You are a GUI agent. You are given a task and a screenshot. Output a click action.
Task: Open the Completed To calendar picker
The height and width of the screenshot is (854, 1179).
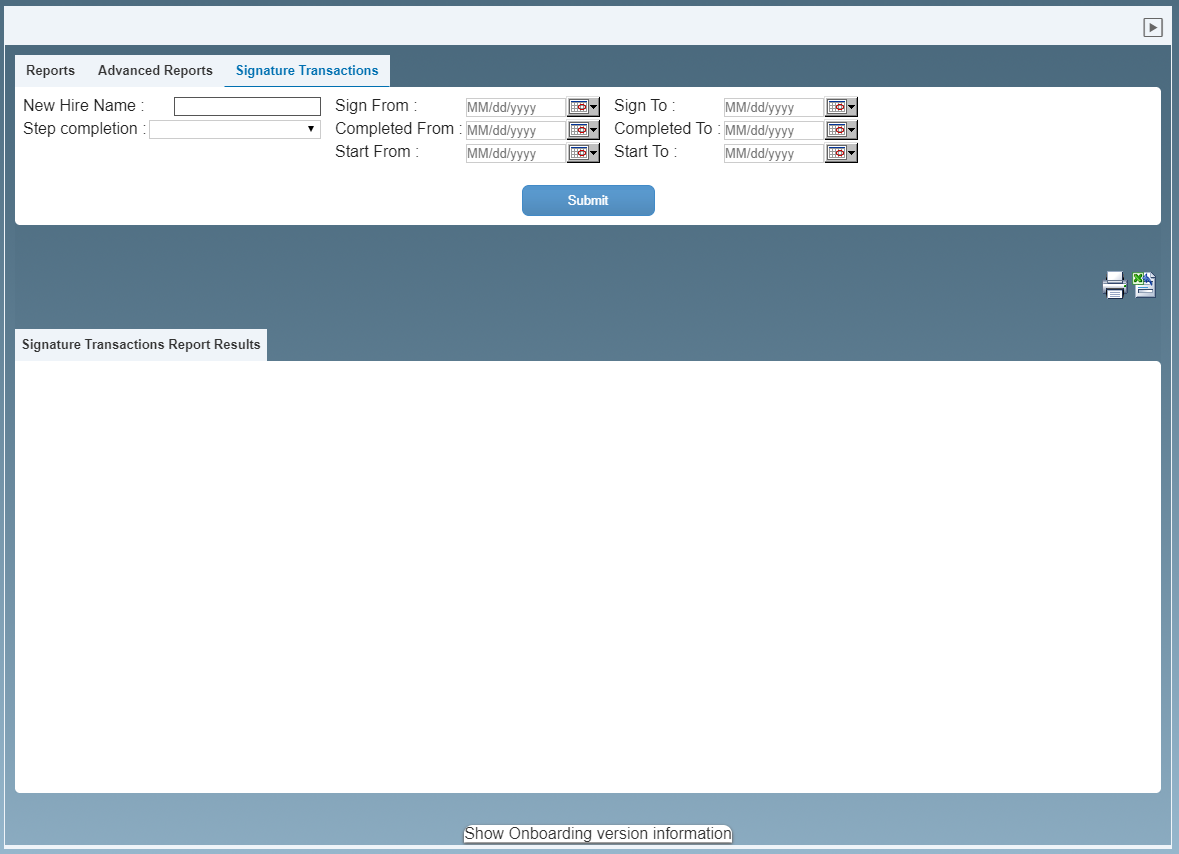pyautogui.click(x=841, y=130)
